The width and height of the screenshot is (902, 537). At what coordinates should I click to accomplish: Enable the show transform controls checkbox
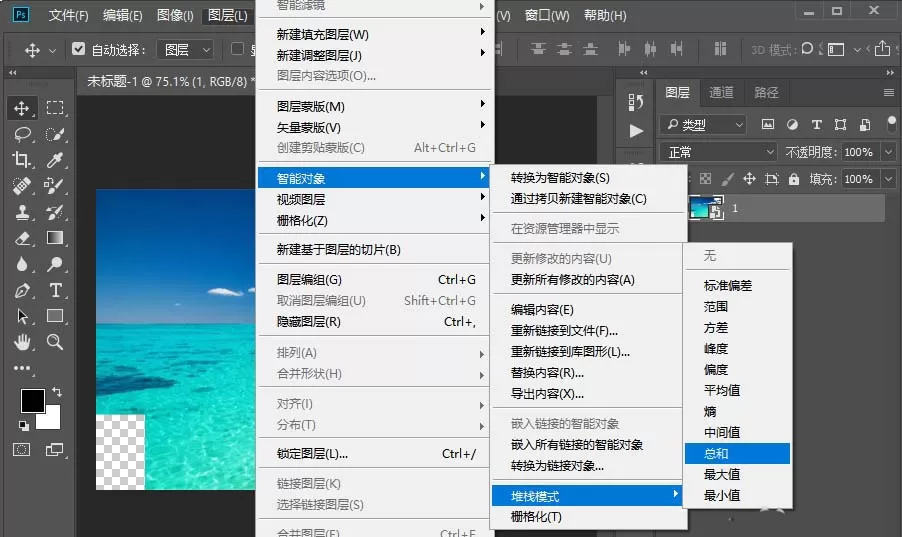tap(237, 49)
